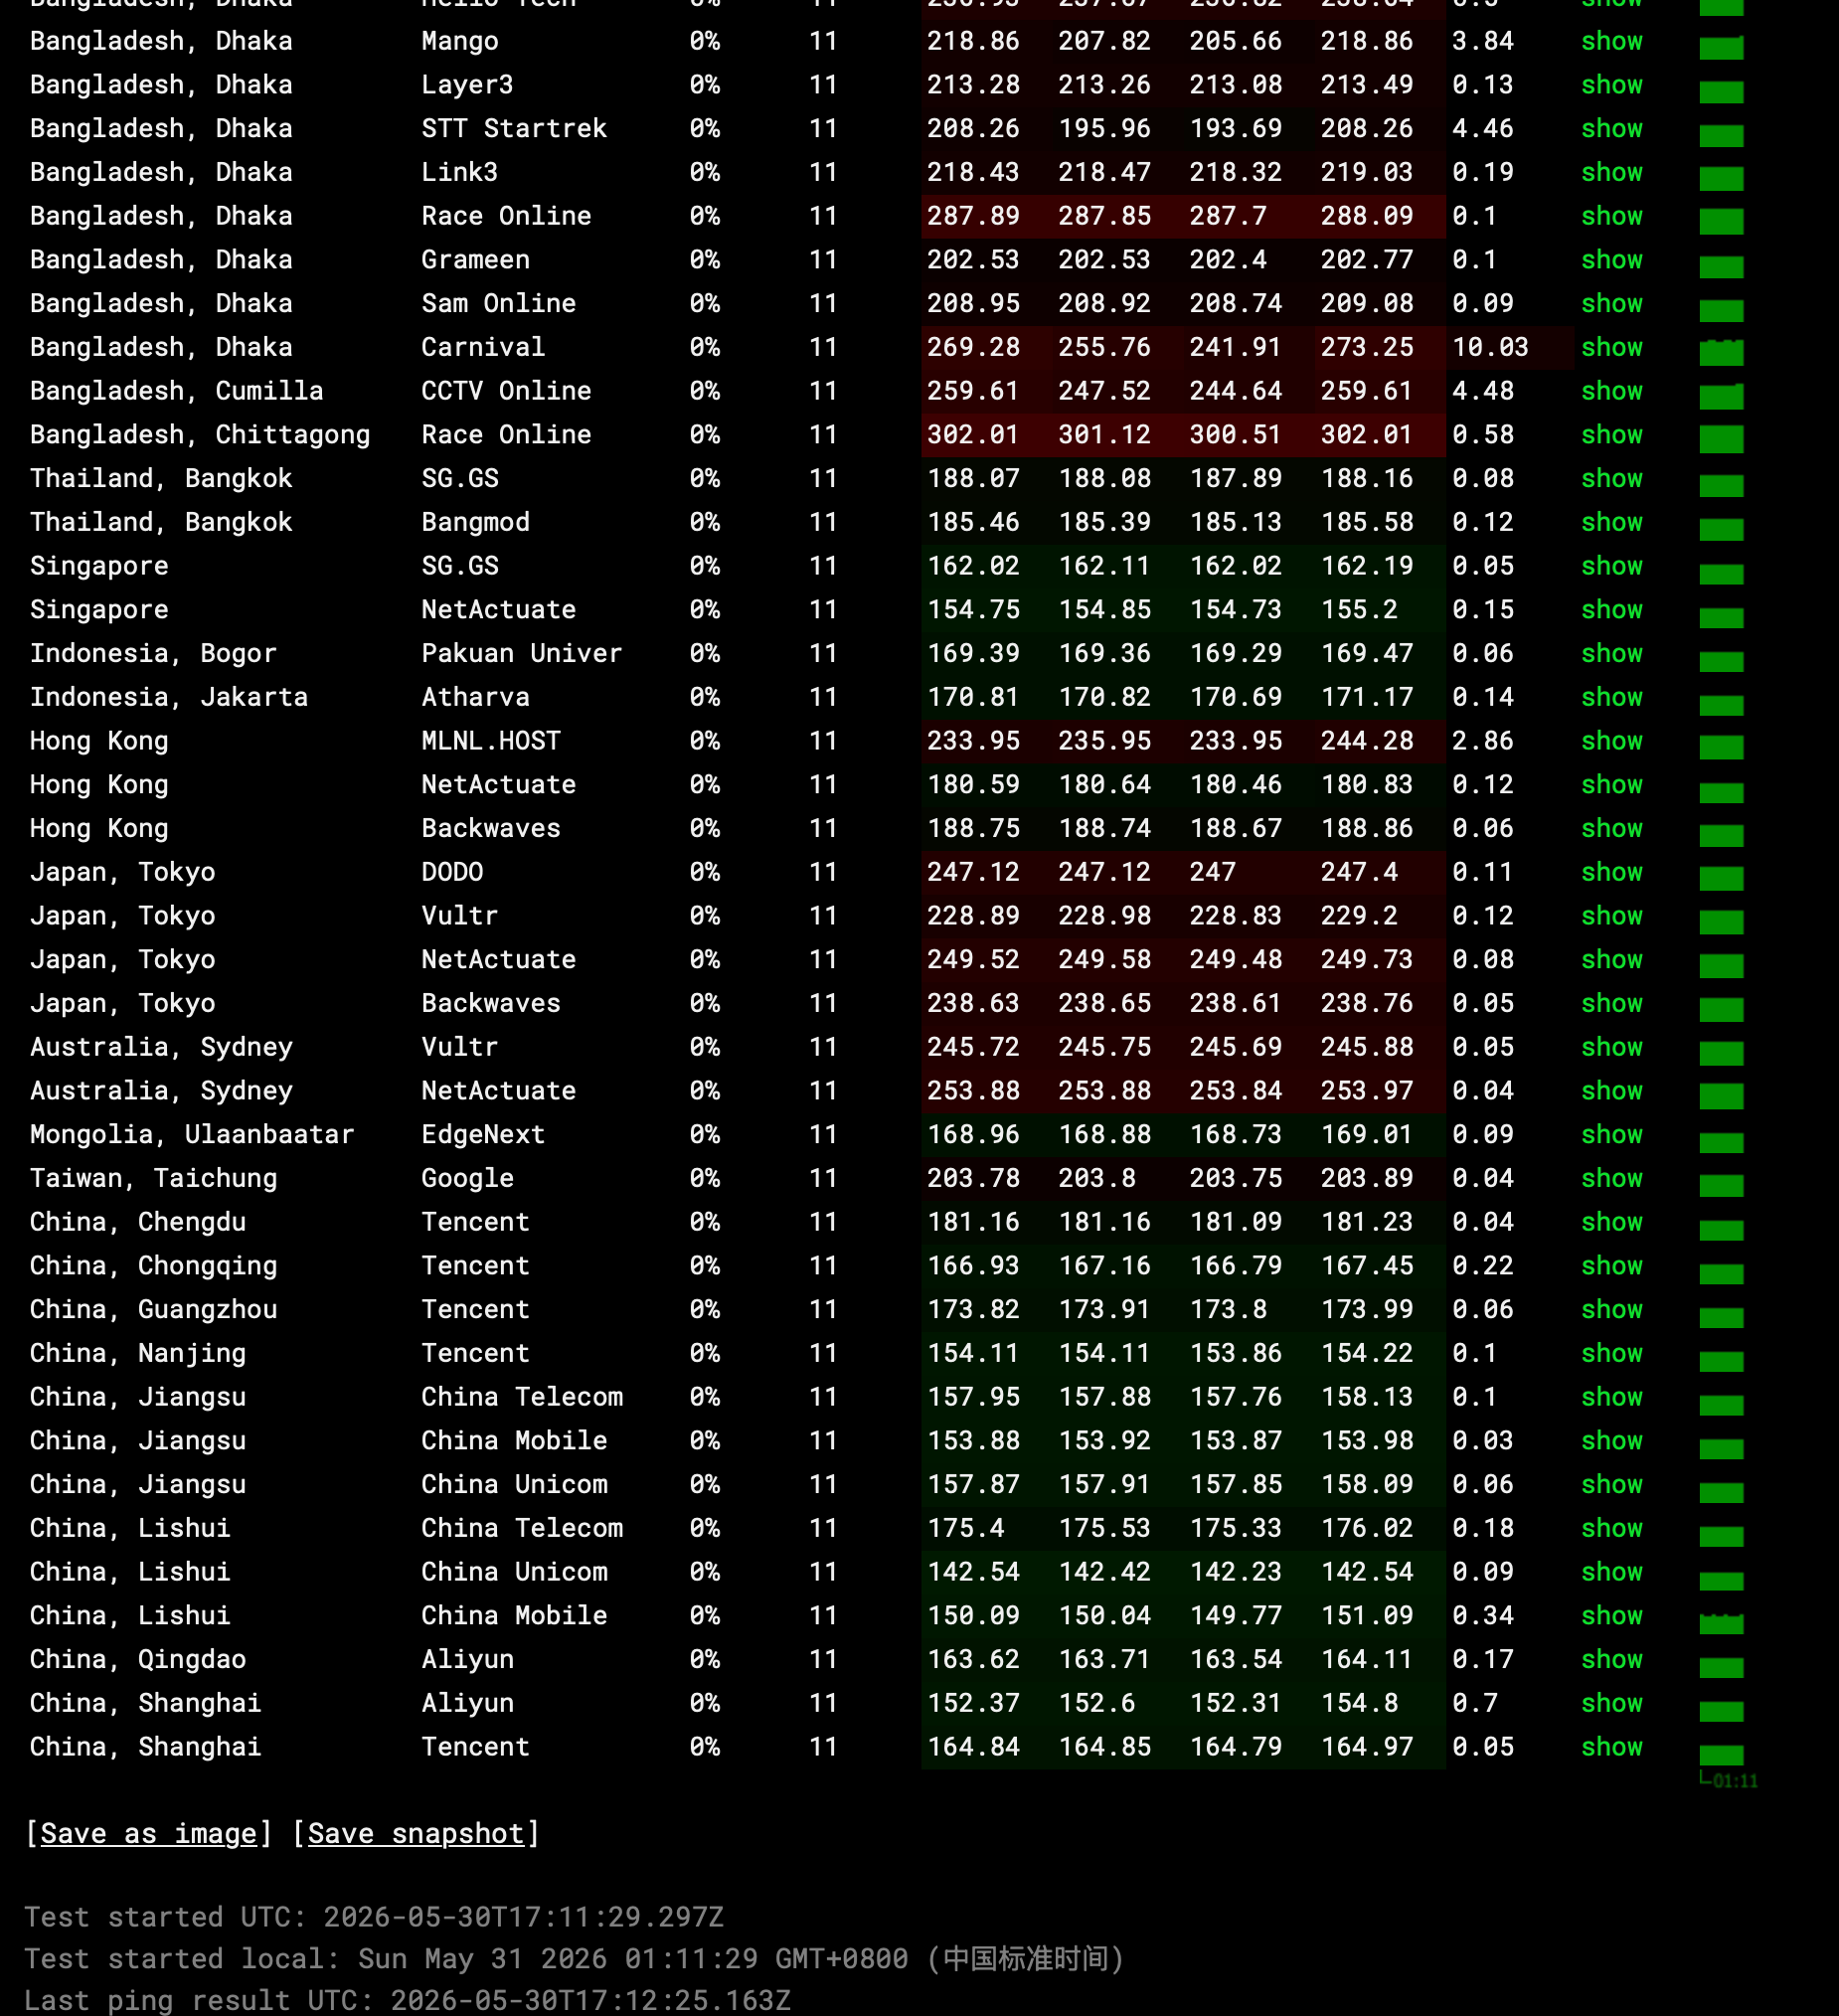Click show for MLNL.HOST Hong Kong row
The width and height of the screenshot is (1839, 2016).
click(x=1611, y=741)
